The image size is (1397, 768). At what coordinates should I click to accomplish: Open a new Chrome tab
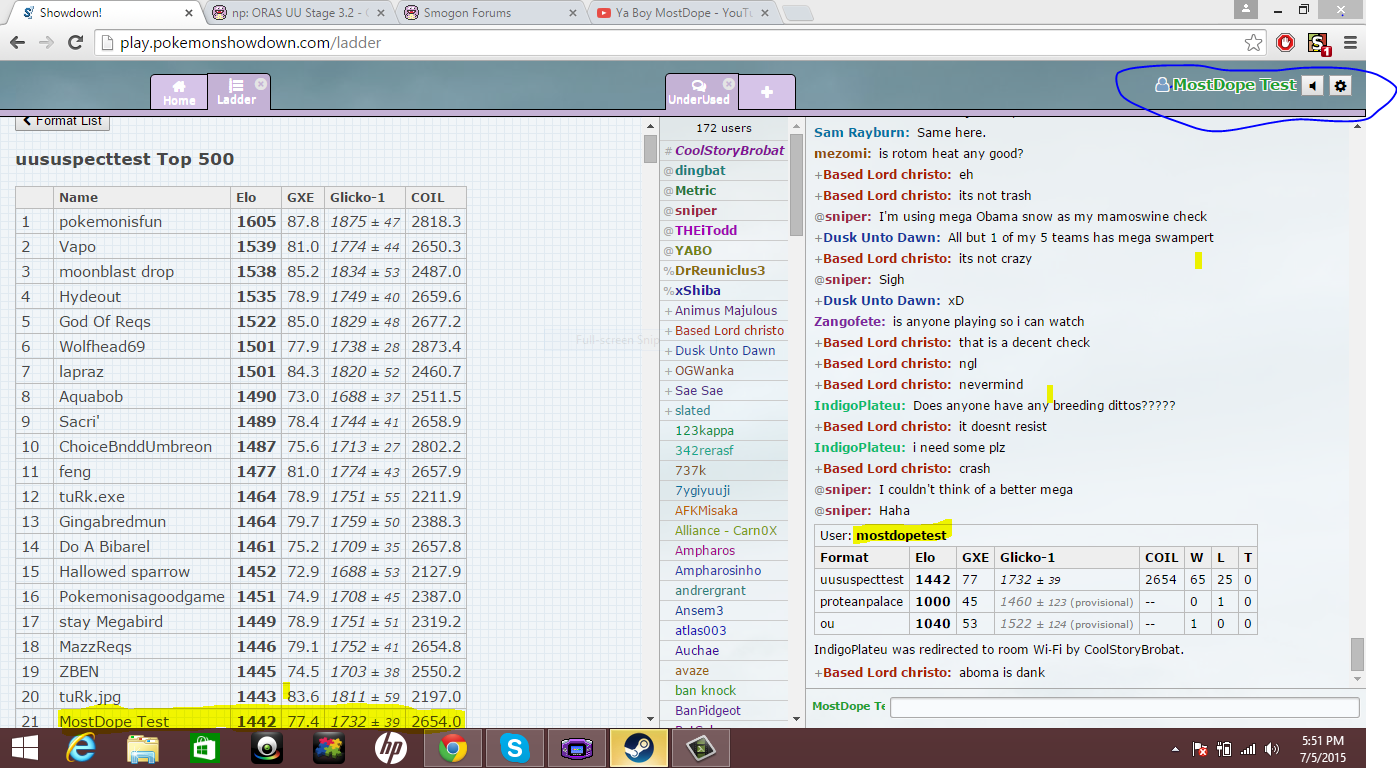797,13
